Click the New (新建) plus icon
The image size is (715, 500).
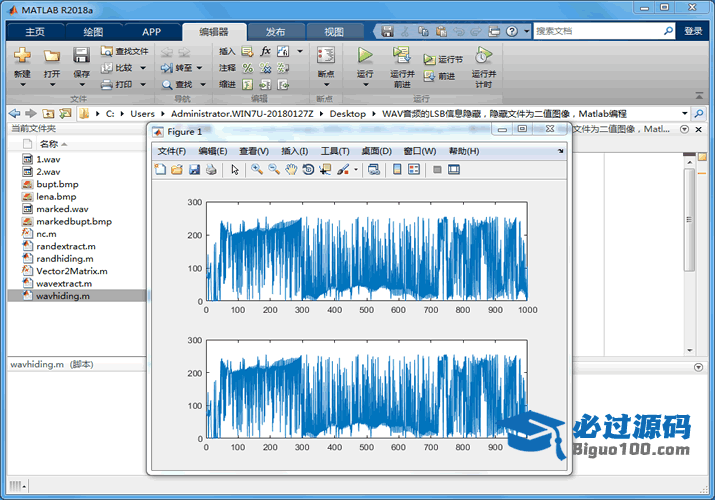pos(22,55)
